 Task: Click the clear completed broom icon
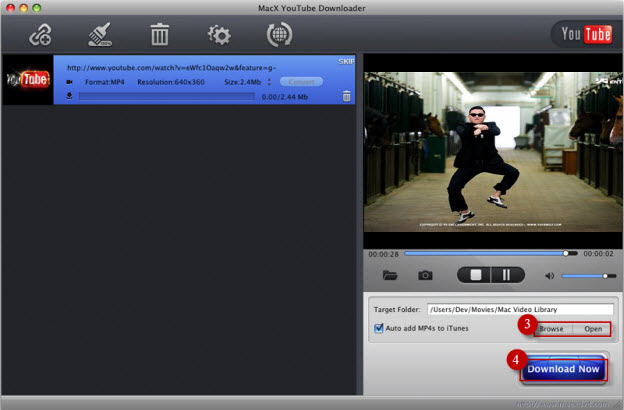pyautogui.click(x=100, y=34)
